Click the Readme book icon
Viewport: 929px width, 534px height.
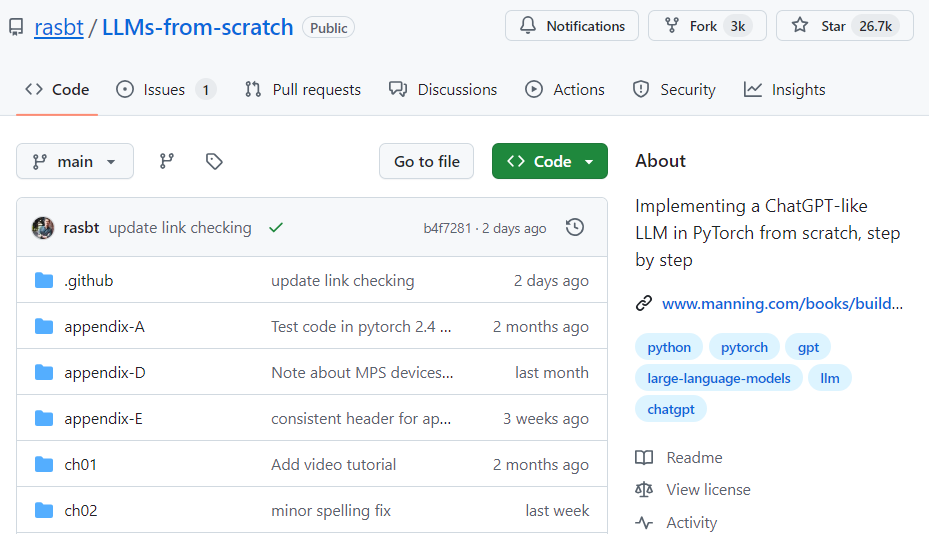(644, 458)
